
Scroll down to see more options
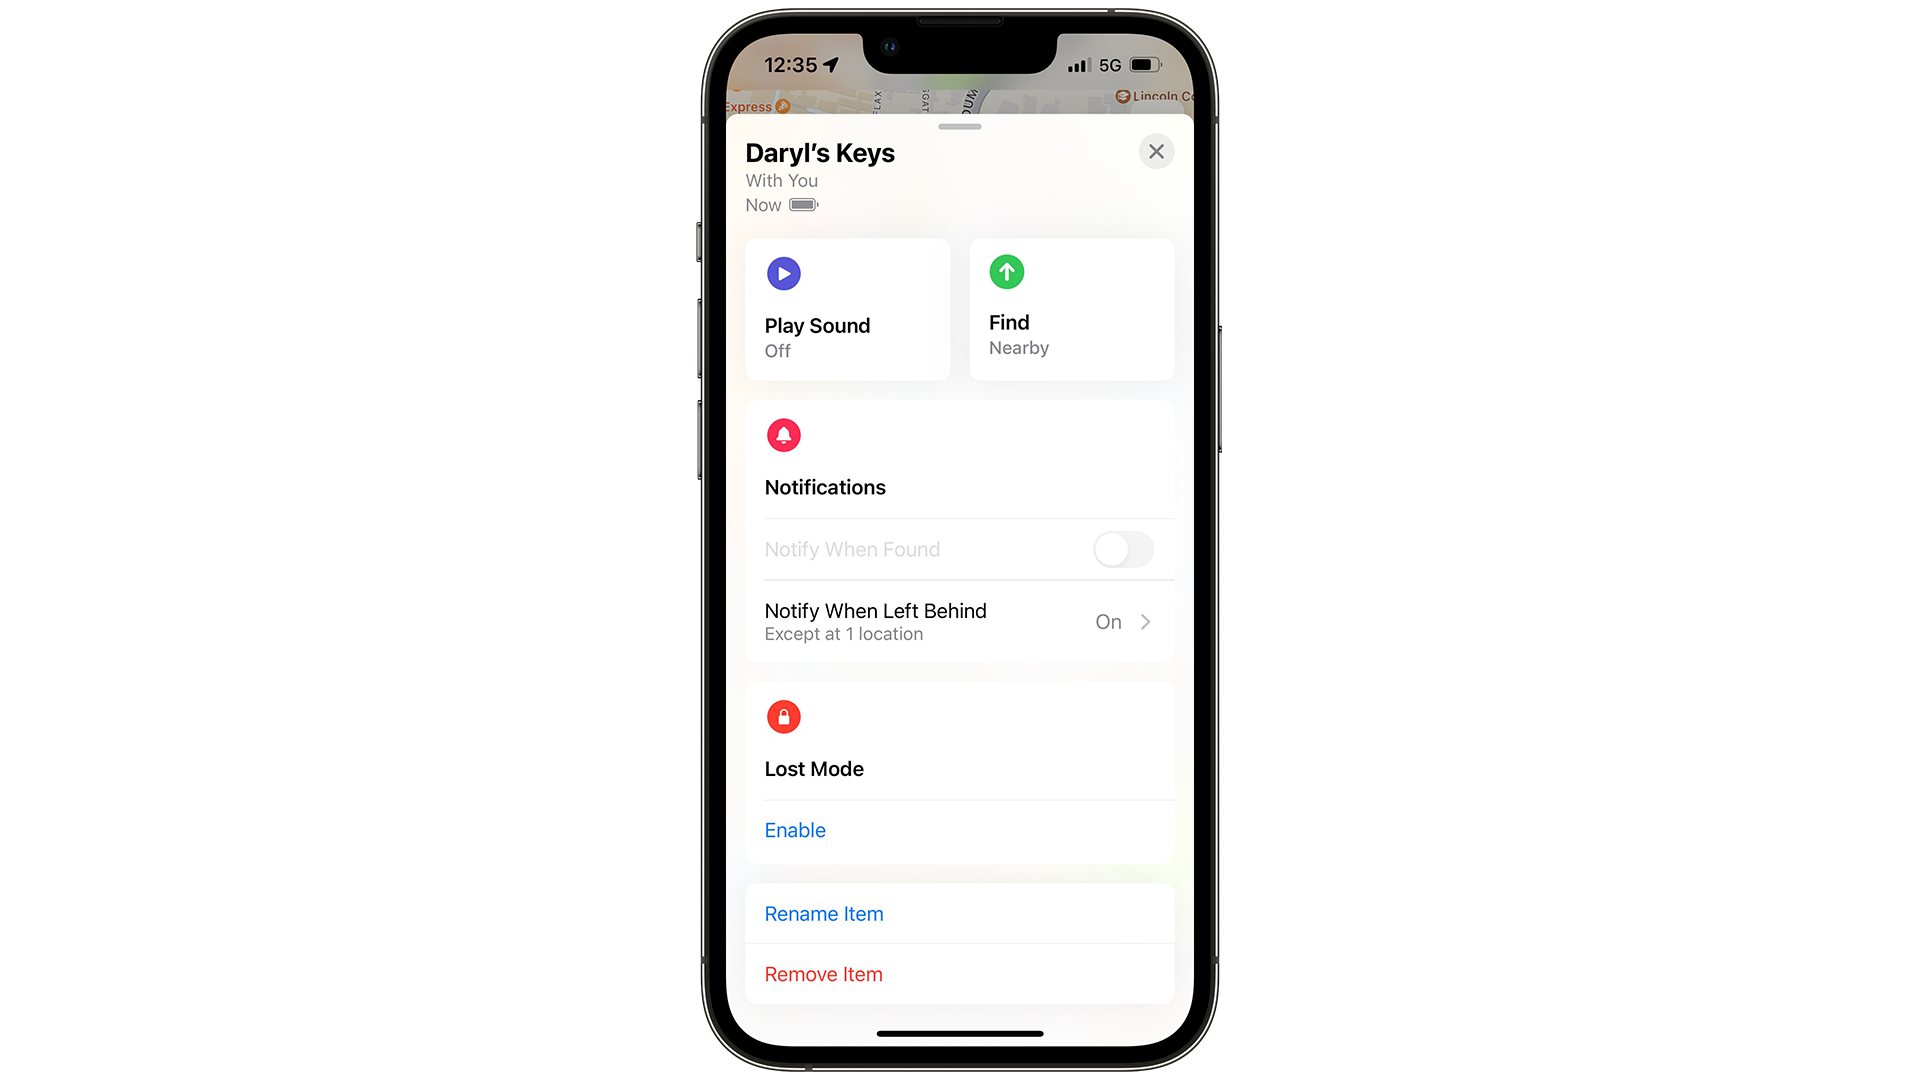point(959,125)
